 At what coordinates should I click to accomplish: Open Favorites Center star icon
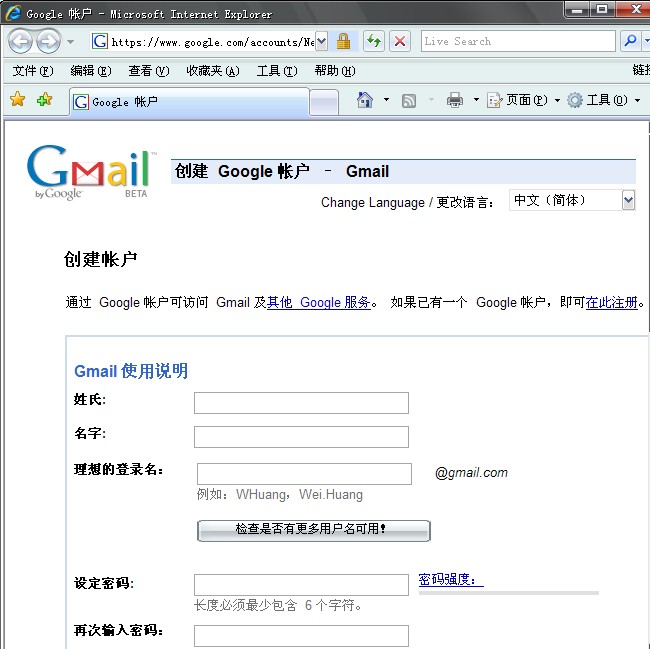coord(17,100)
